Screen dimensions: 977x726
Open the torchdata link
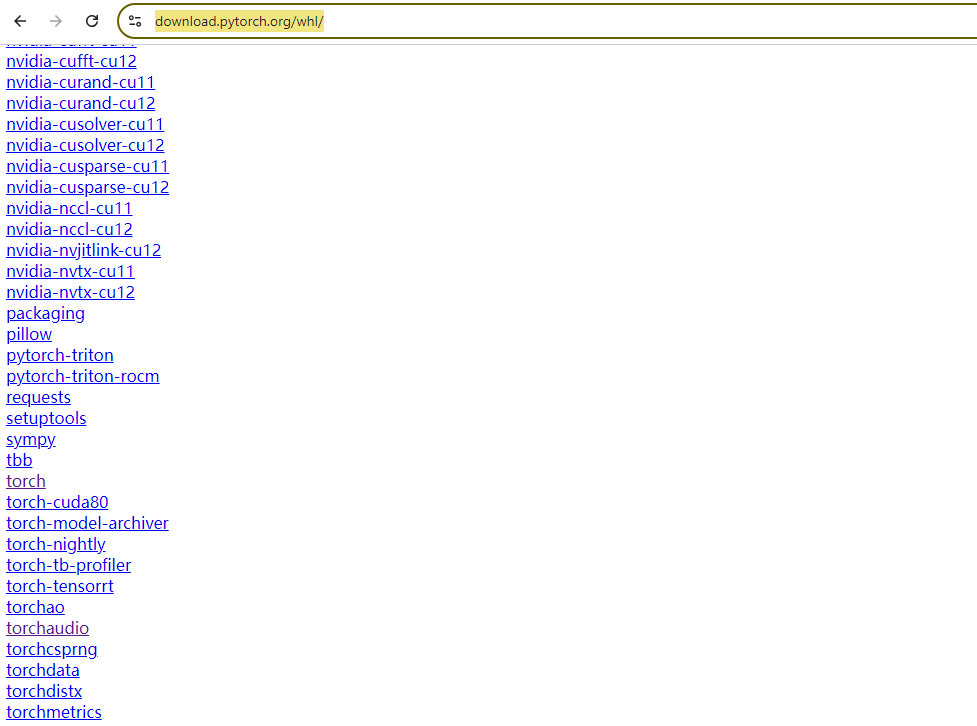click(x=43, y=670)
